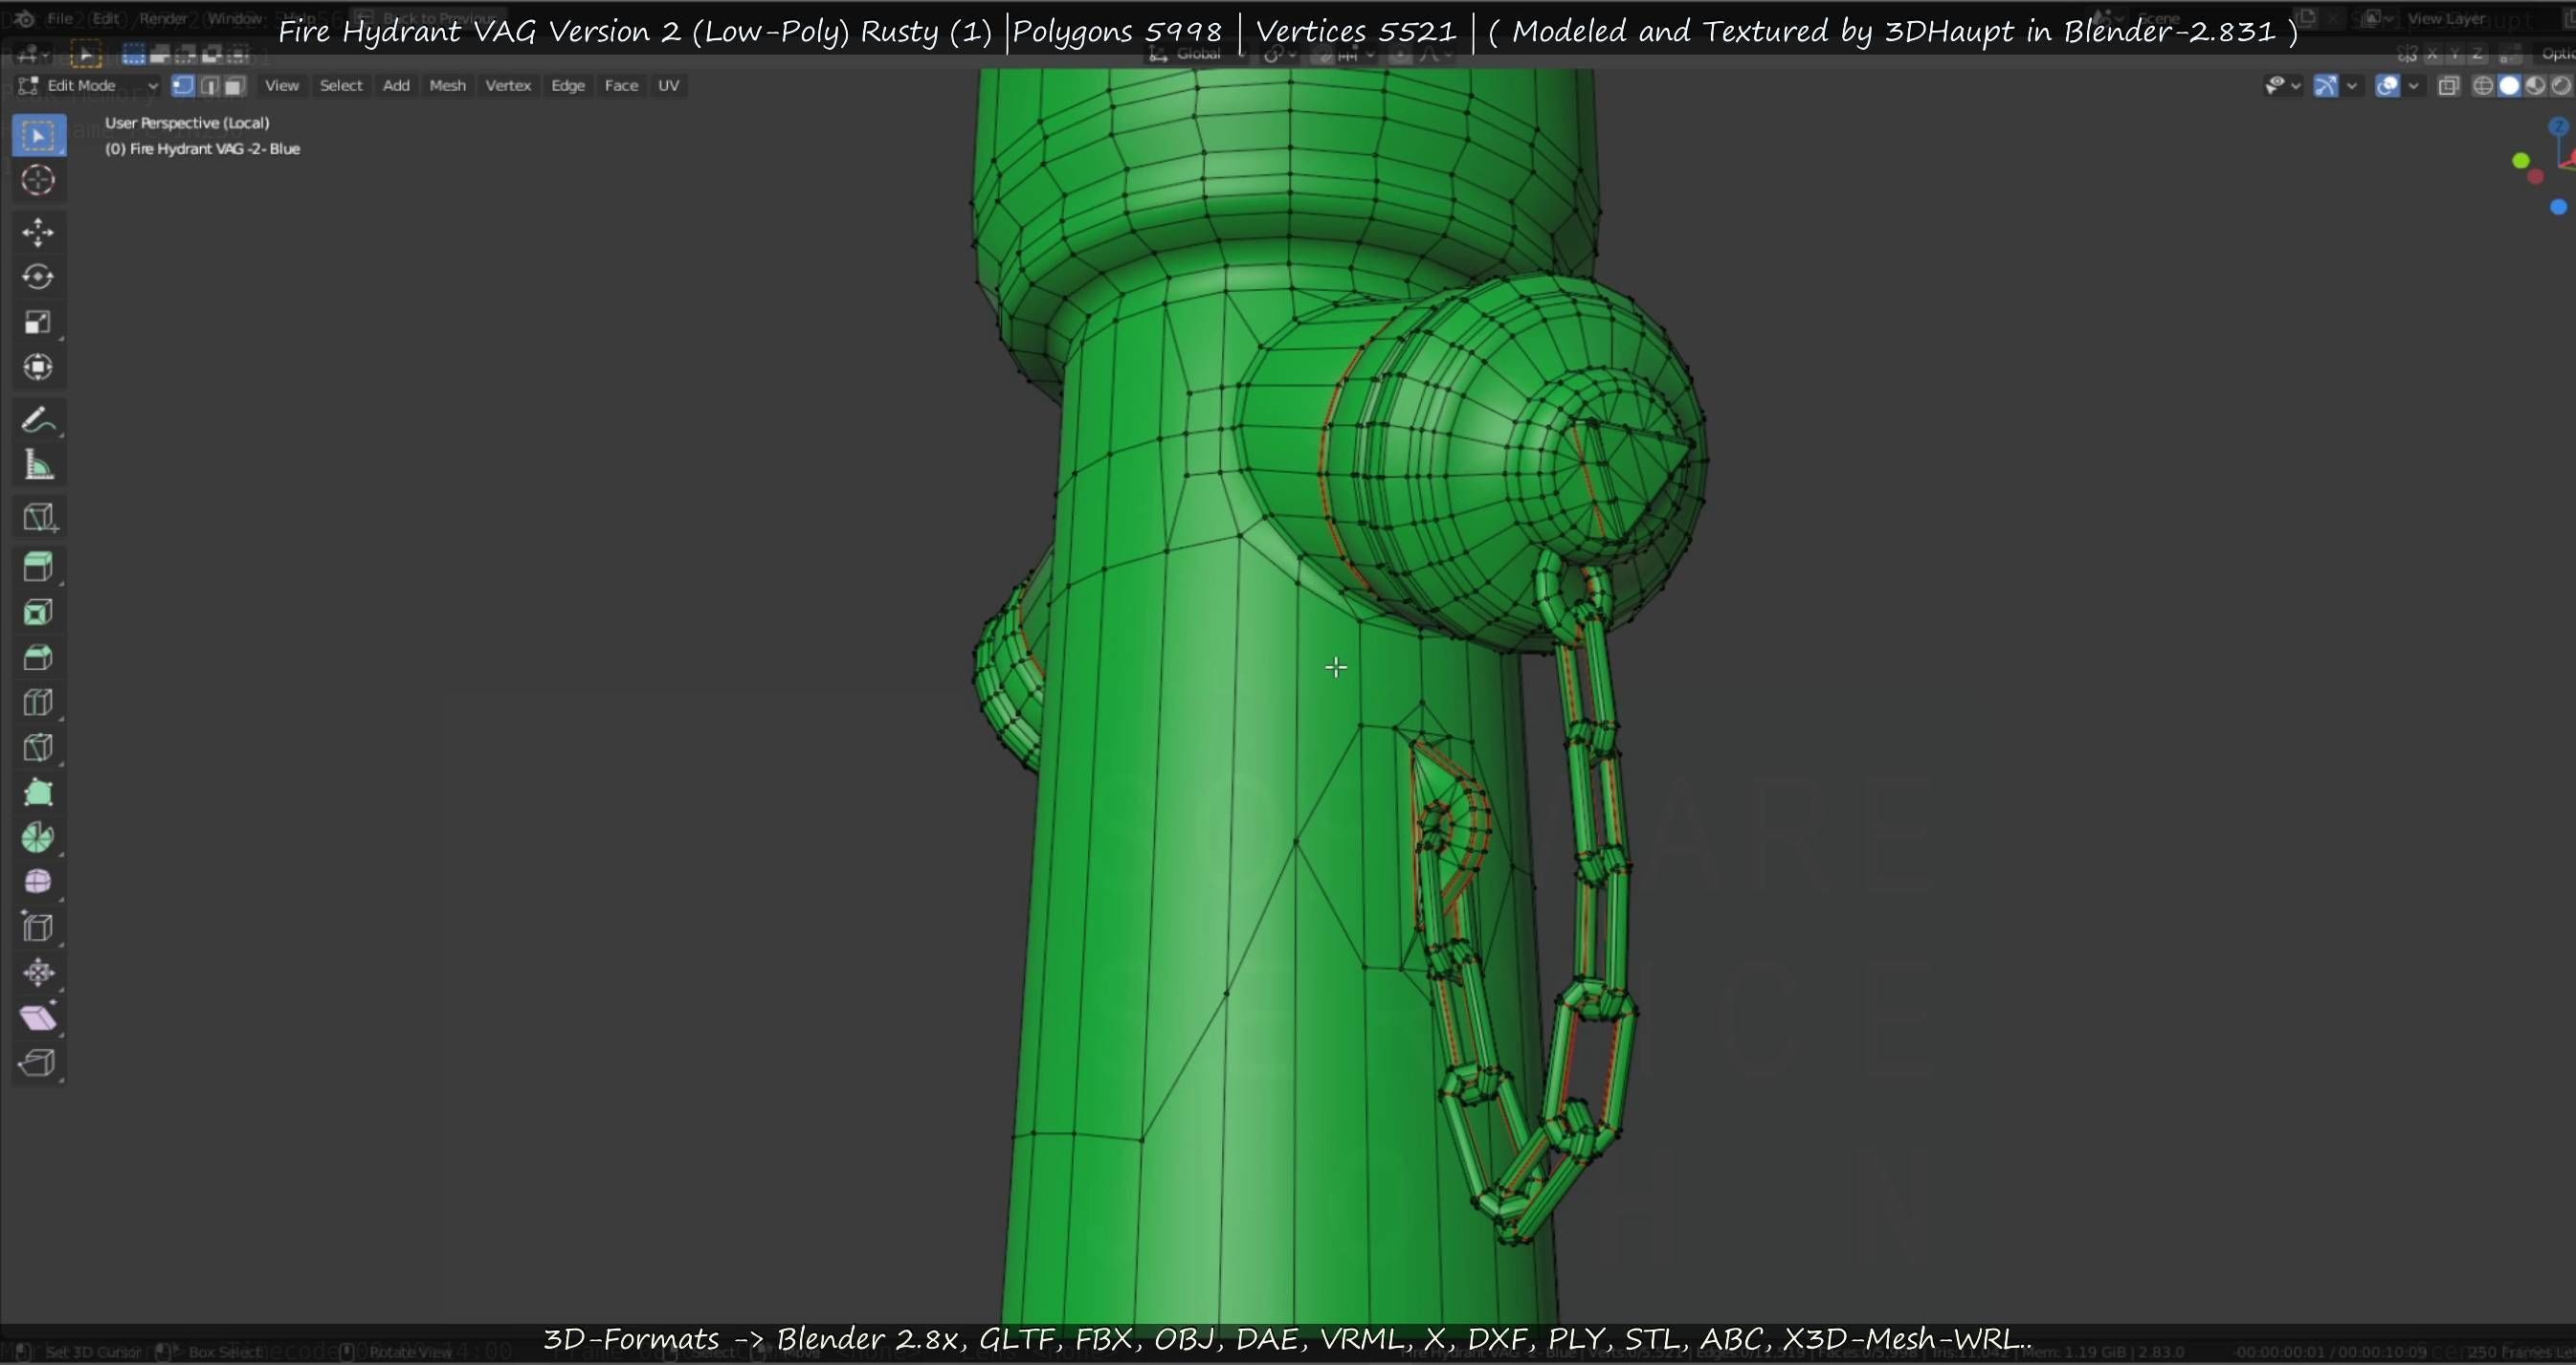Image resolution: width=2576 pixels, height=1365 pixels.
Task: Switch to wireframe shading
Action: click(x=2483, y=86)
